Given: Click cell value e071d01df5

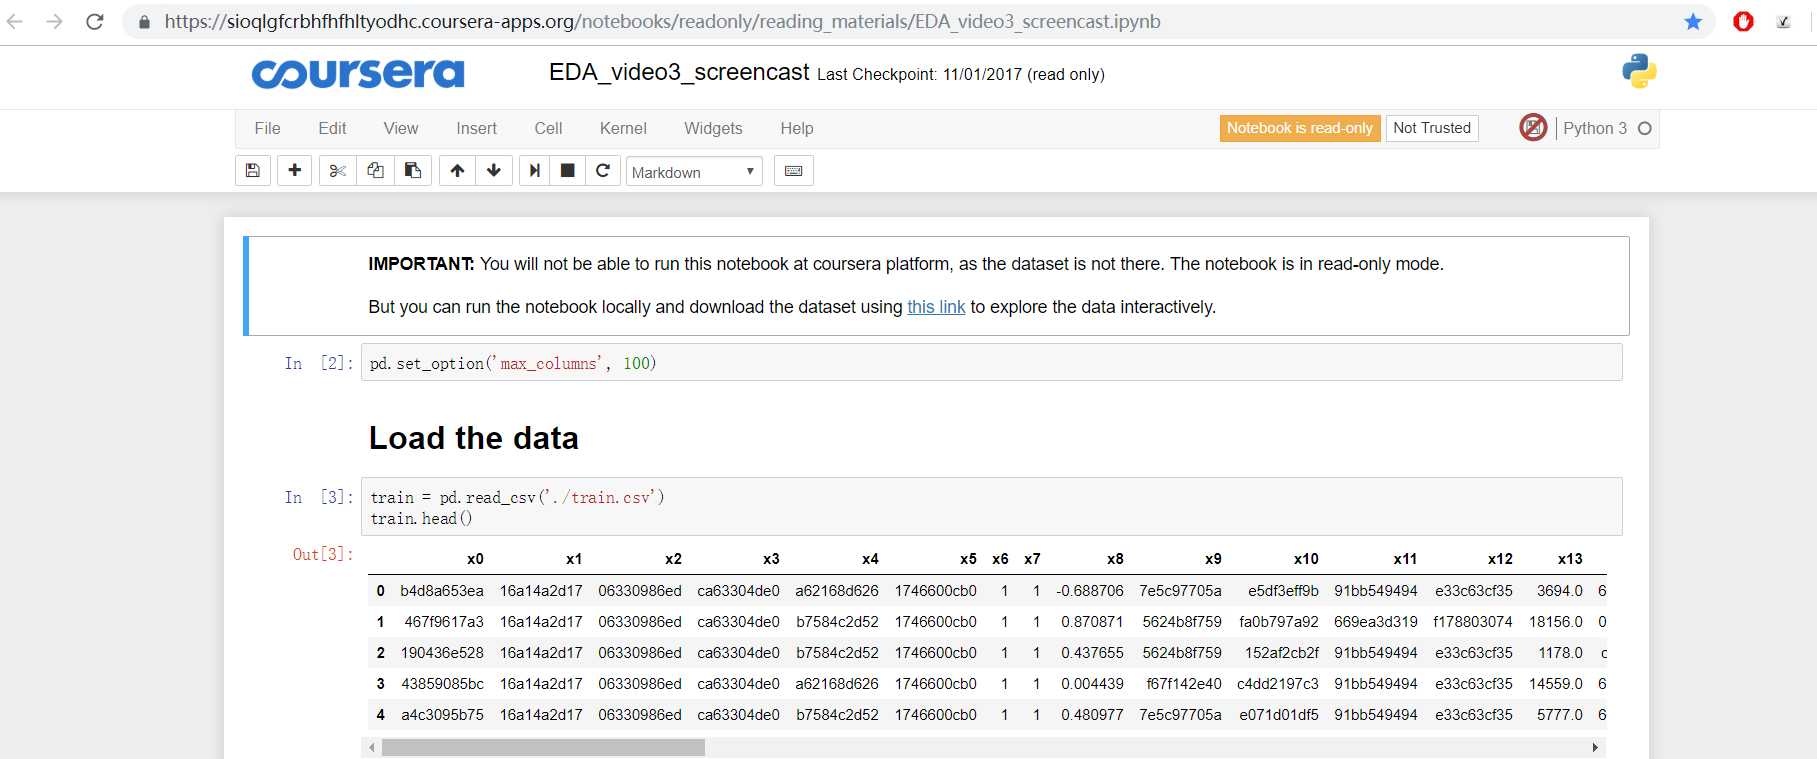Looking at the screenshot, I should pos(1279,715).
